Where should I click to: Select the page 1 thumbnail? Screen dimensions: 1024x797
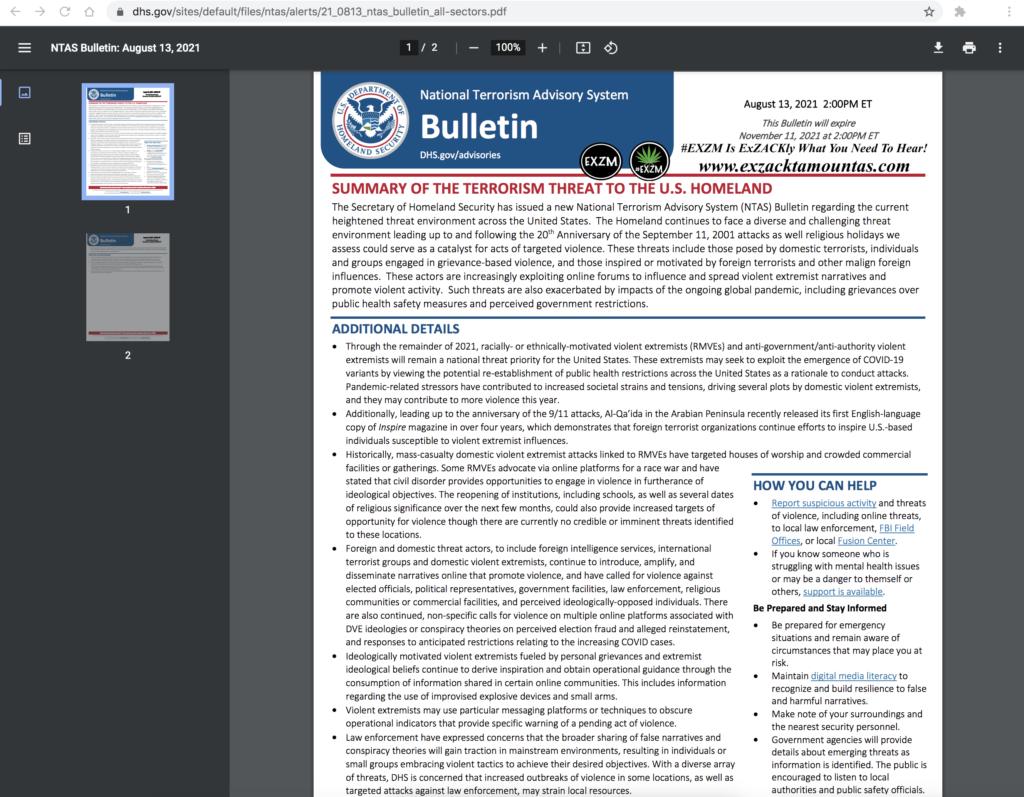click(128, 141)
